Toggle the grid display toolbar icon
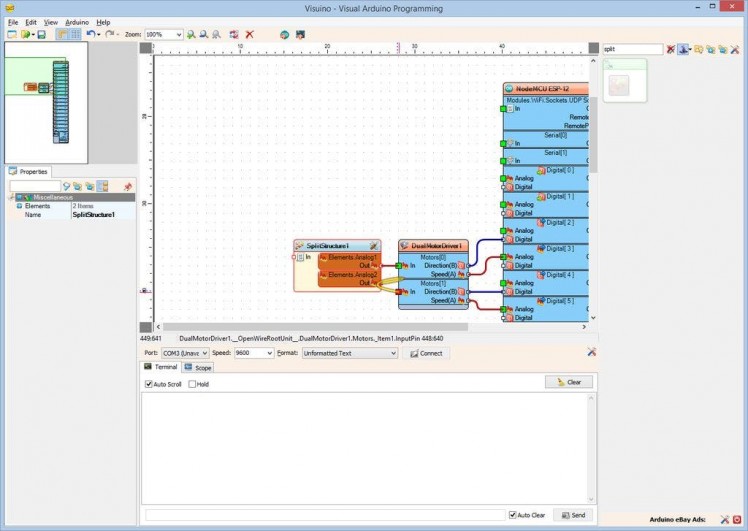Screen dimensions: 748x531 point(75,34)
